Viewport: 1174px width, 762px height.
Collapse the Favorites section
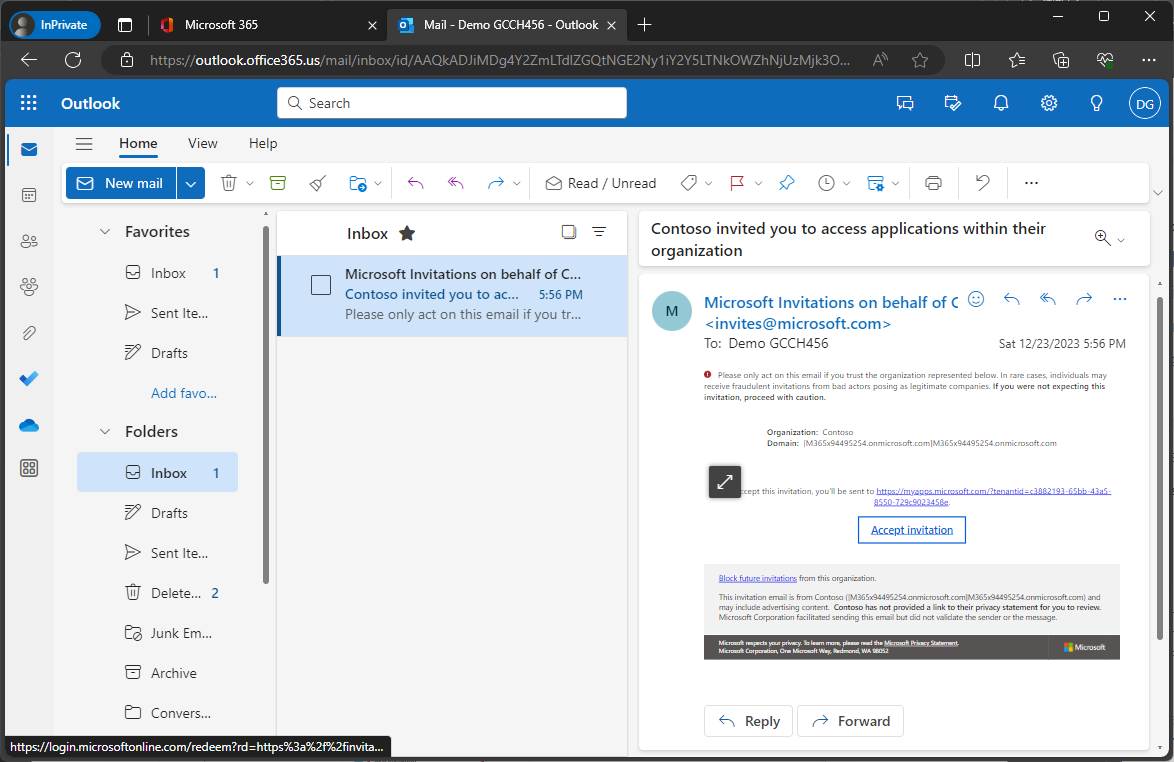[104, 231]
